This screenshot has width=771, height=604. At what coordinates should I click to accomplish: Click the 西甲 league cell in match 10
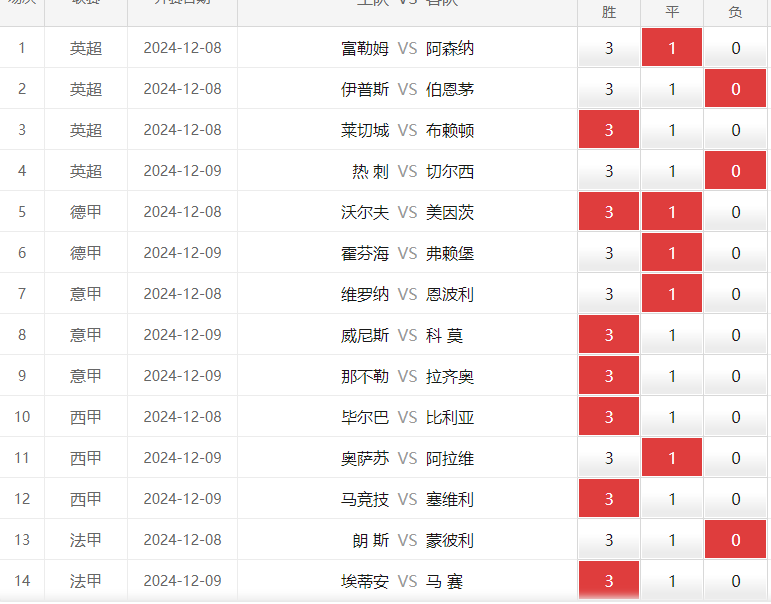(86, 417)
